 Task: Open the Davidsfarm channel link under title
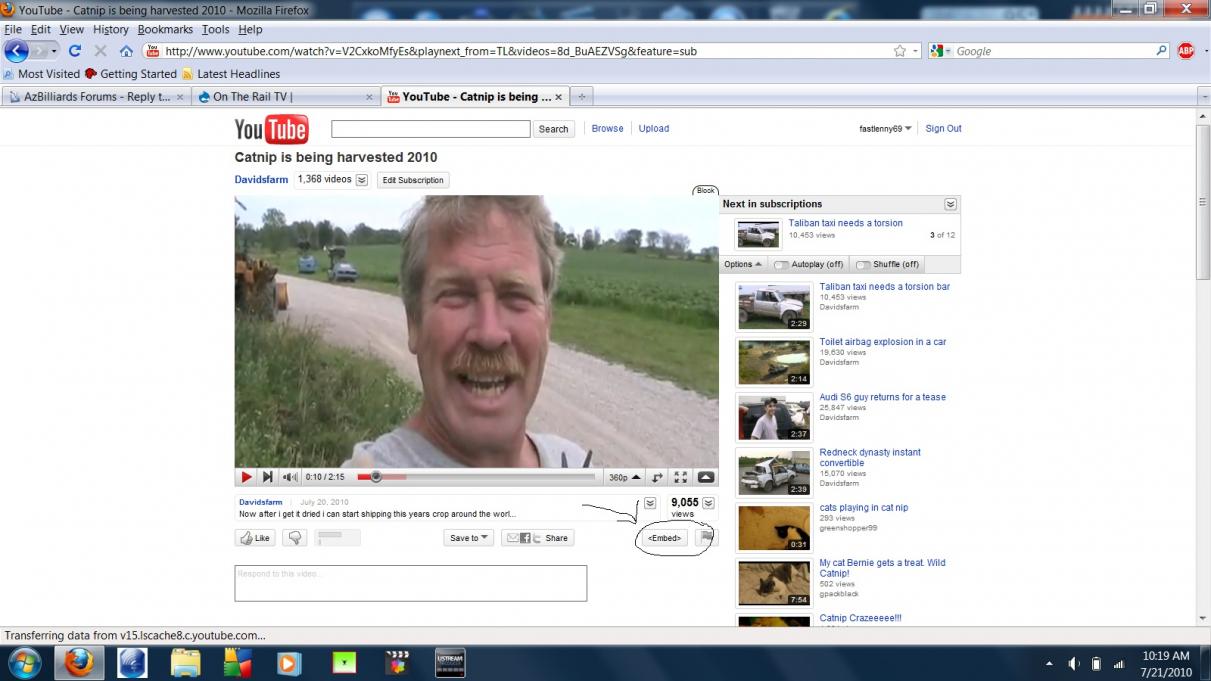click(261, 180)
